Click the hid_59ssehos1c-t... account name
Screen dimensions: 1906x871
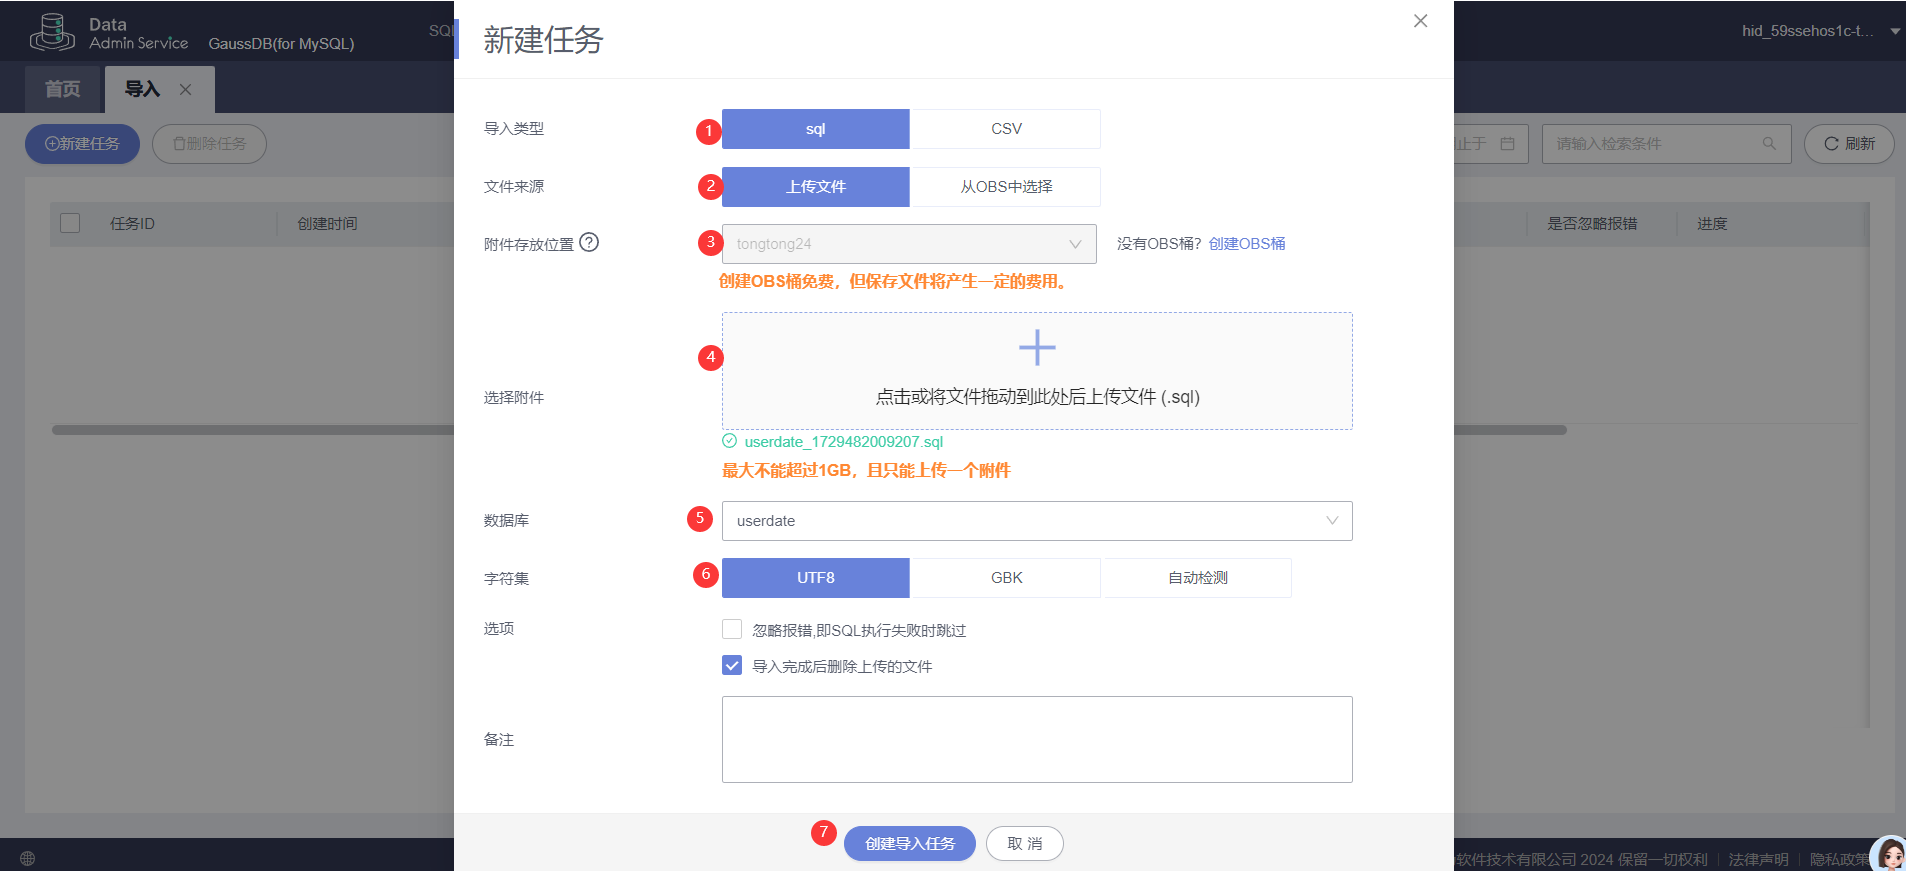(1808, 31)
